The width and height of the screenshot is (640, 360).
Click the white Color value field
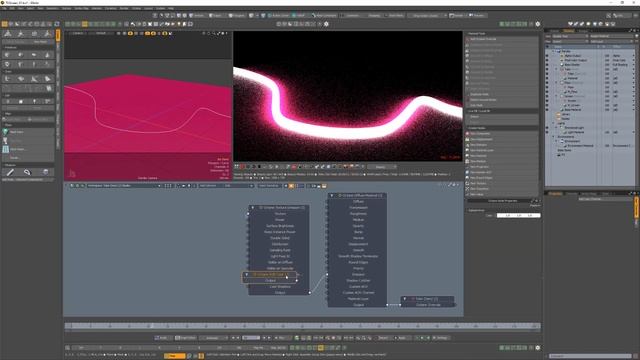[518, 215]
